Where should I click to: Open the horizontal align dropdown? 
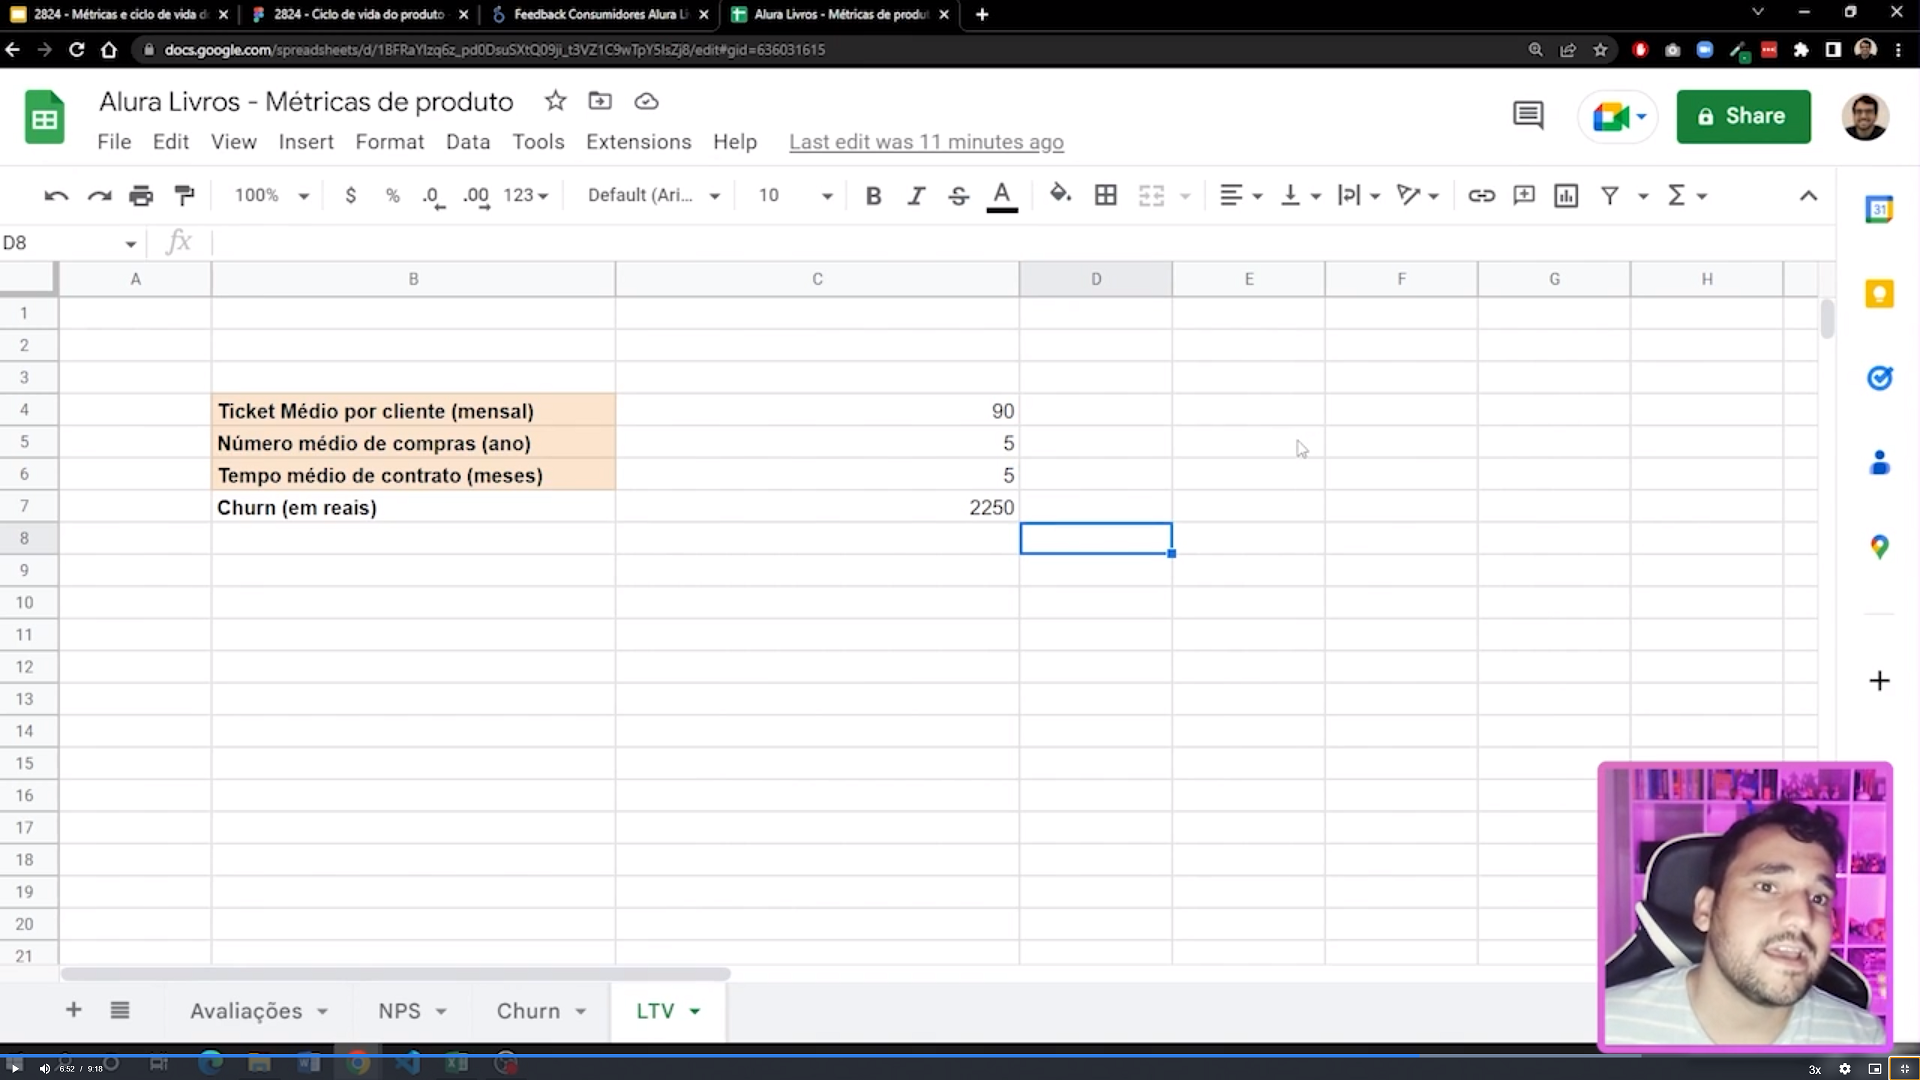click(1241, 196)
